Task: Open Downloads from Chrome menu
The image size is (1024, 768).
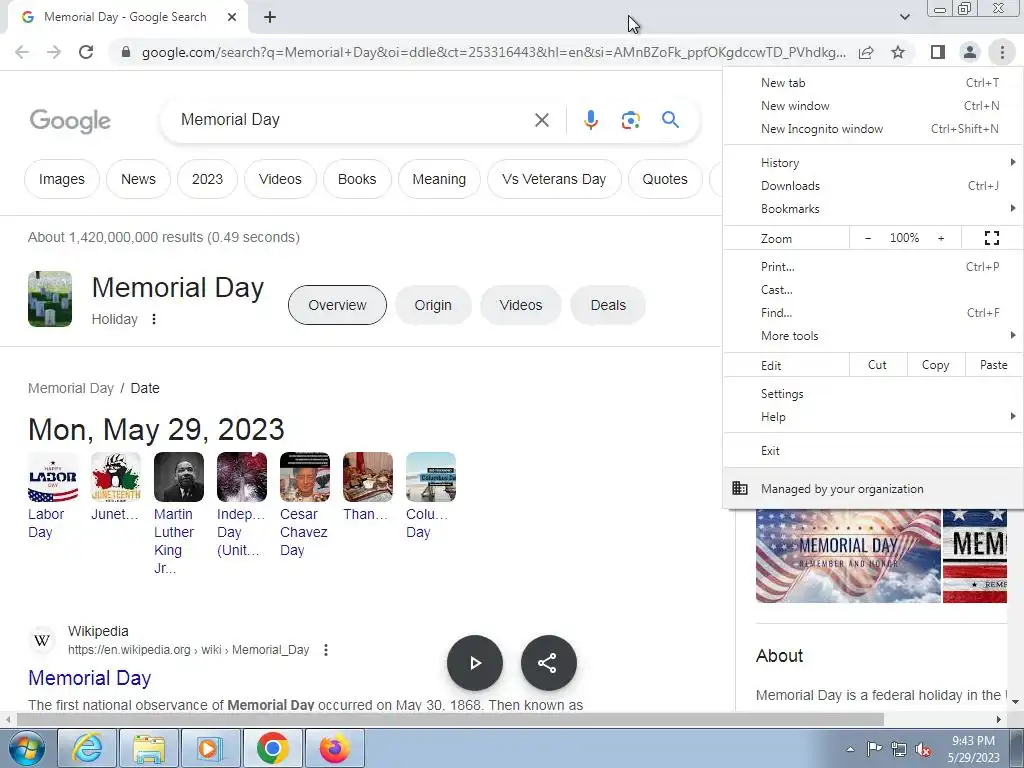Action: pyautogui.click(x=873, y=185)
